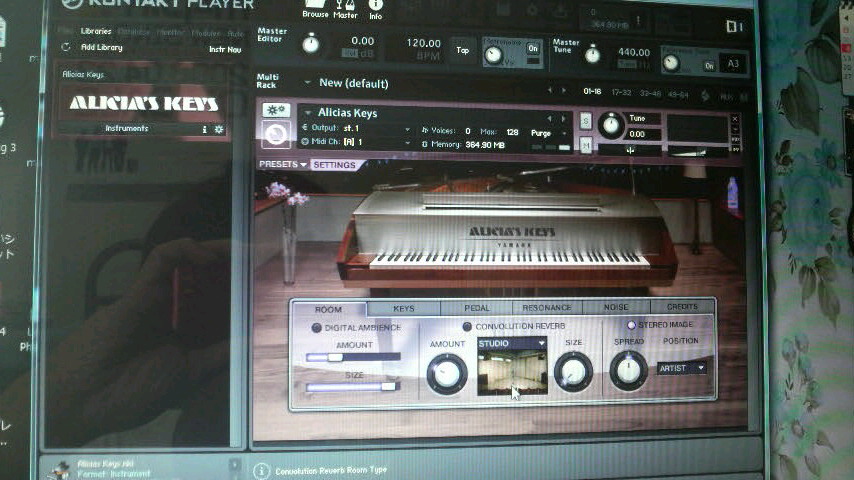Enable Stereo Image
Viewport: 854px width, 480px height.
tap(631, 325)
